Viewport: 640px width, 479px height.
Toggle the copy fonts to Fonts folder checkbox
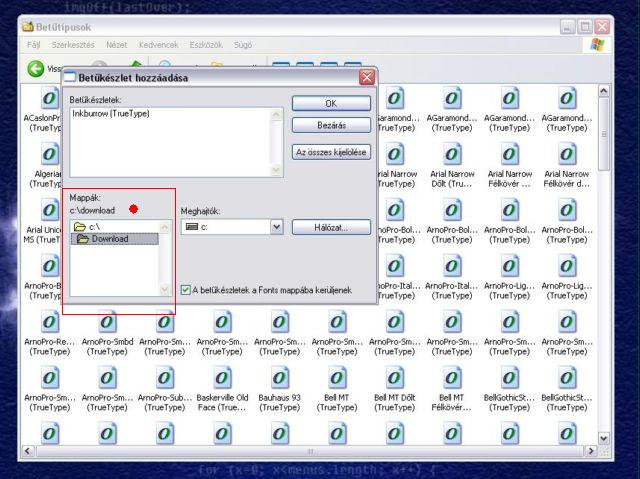(186, 290)
